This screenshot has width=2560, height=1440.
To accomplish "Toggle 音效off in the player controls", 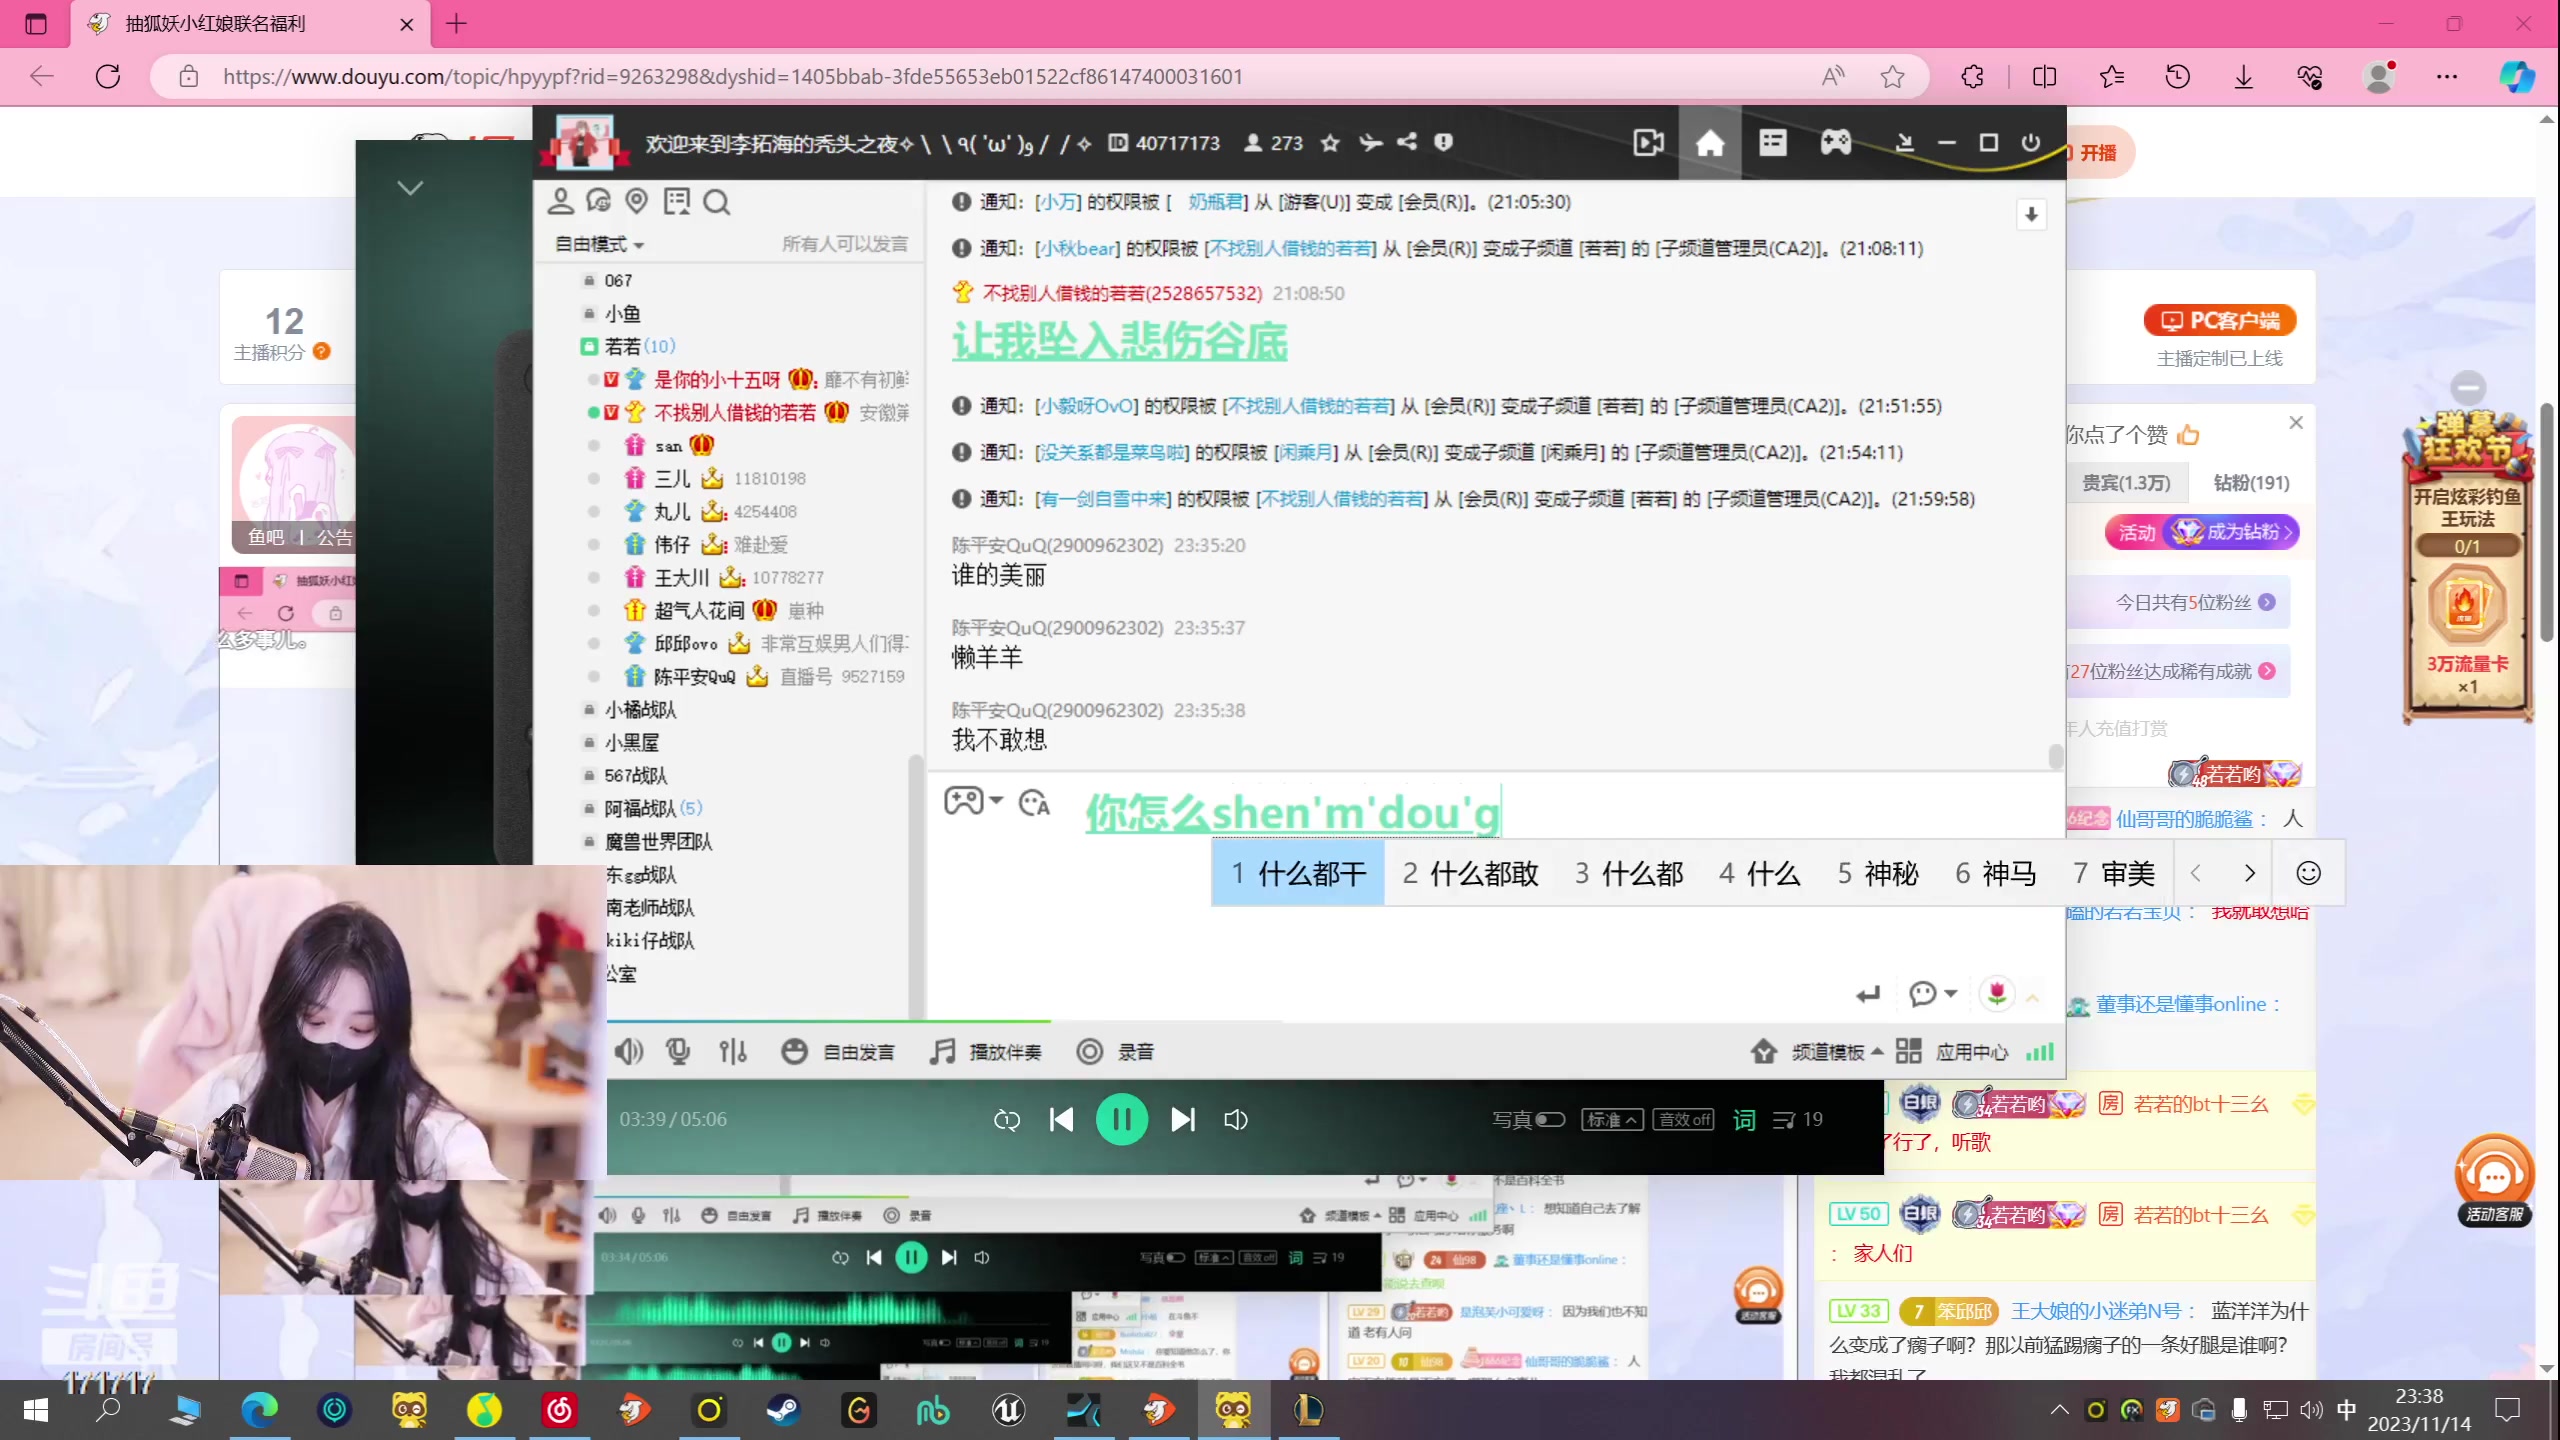I will point(1683,1119).
